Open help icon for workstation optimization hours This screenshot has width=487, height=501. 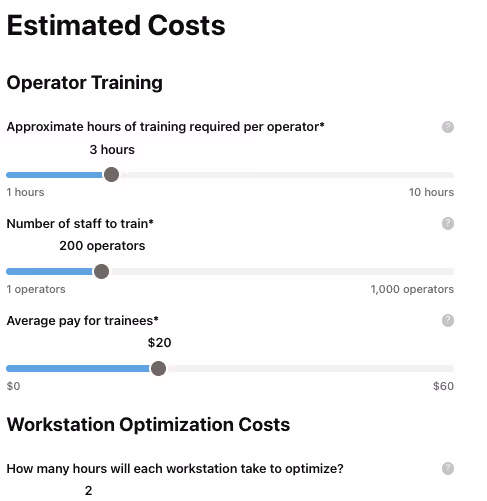tap(448, 468)
